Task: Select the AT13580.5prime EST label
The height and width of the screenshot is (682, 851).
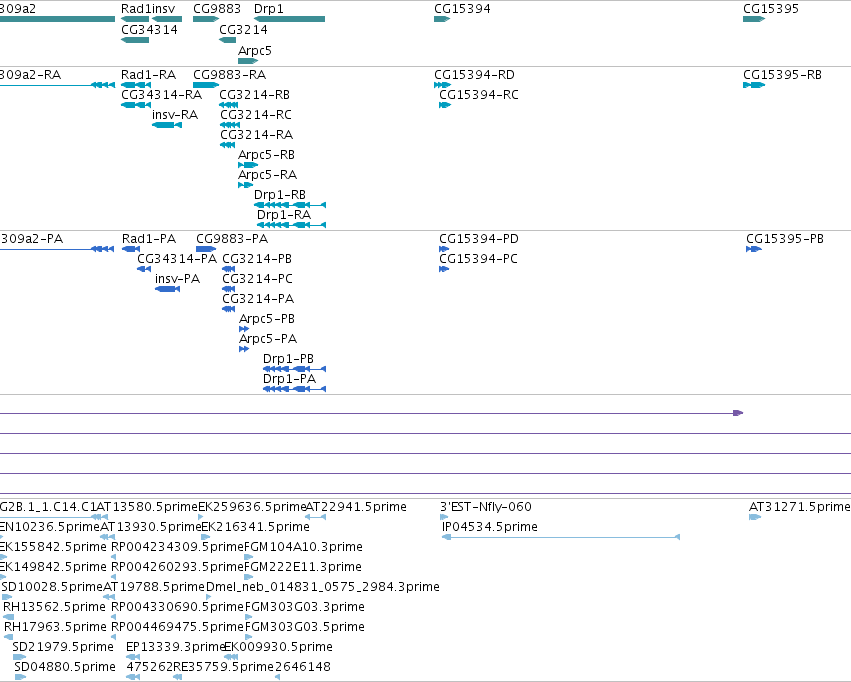Action: (x=149, y=507)
